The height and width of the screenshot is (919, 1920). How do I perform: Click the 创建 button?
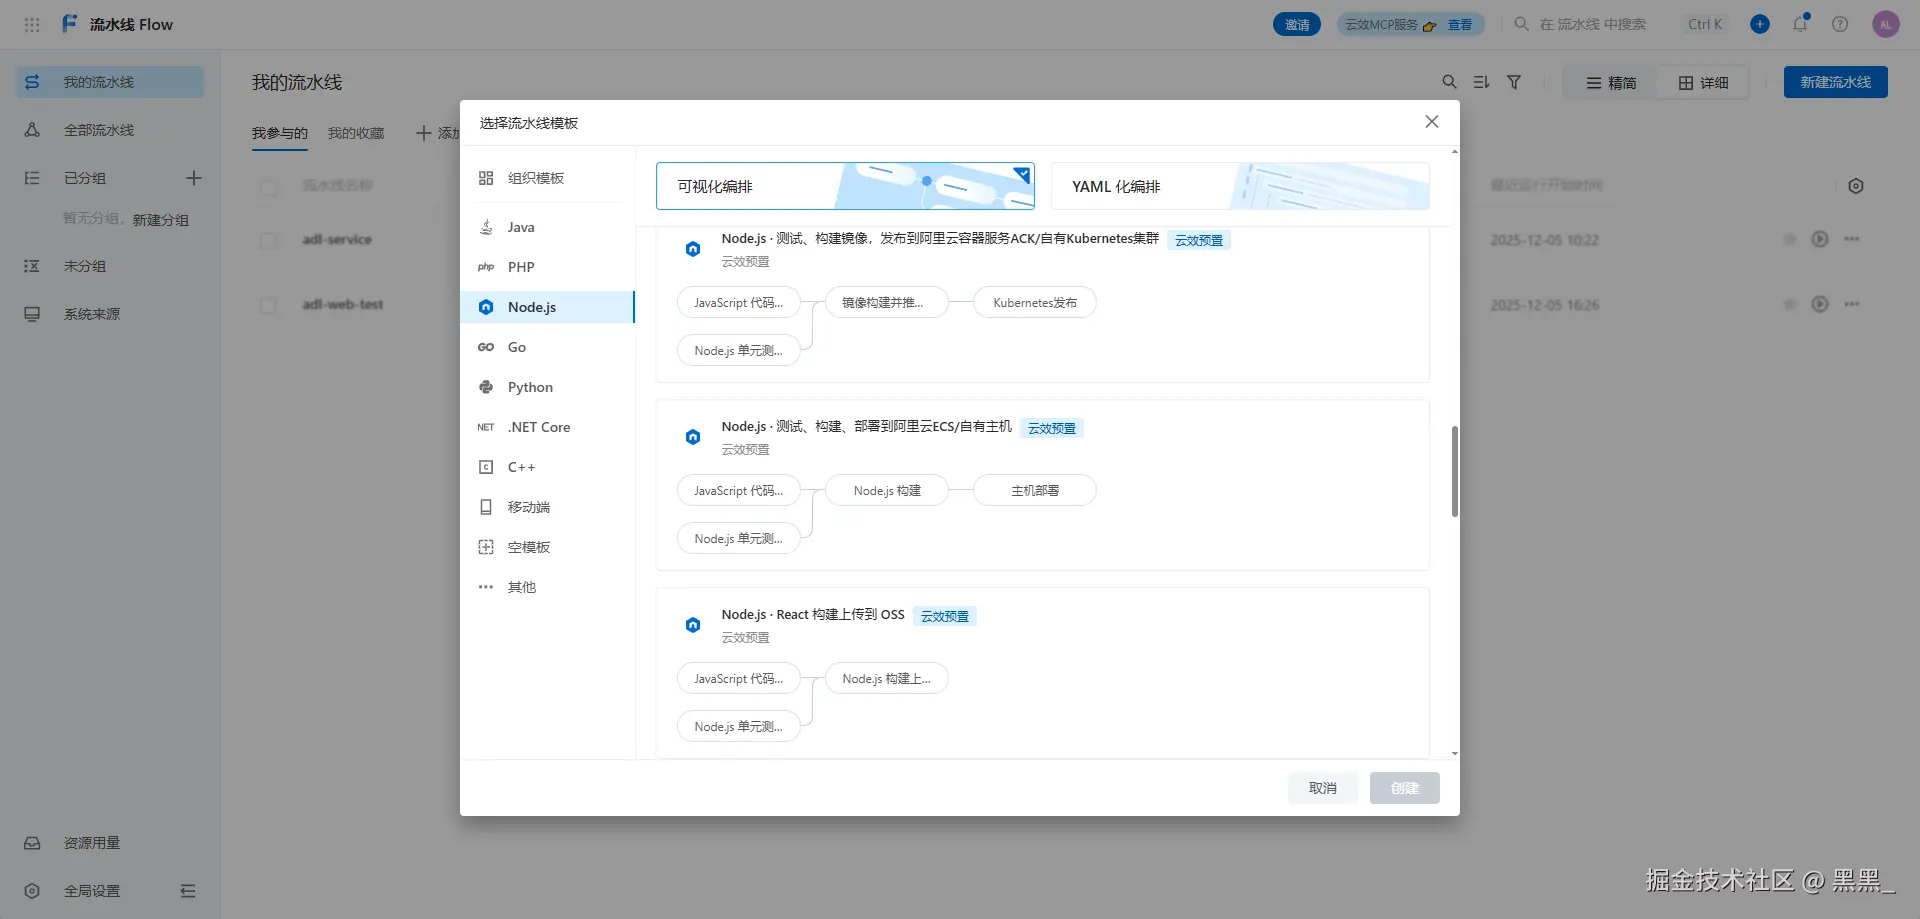tap(1405, 788)
